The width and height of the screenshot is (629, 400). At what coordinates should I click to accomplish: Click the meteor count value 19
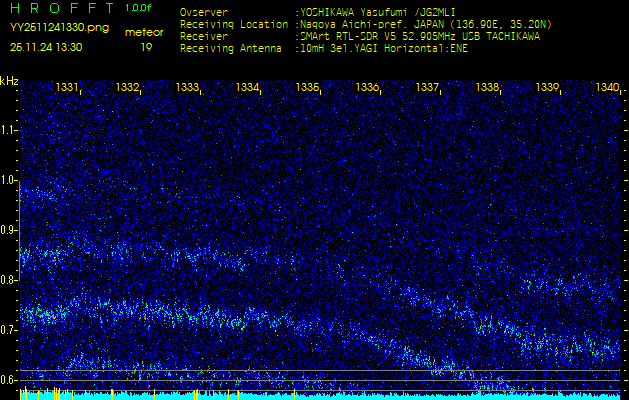[146, 47]
